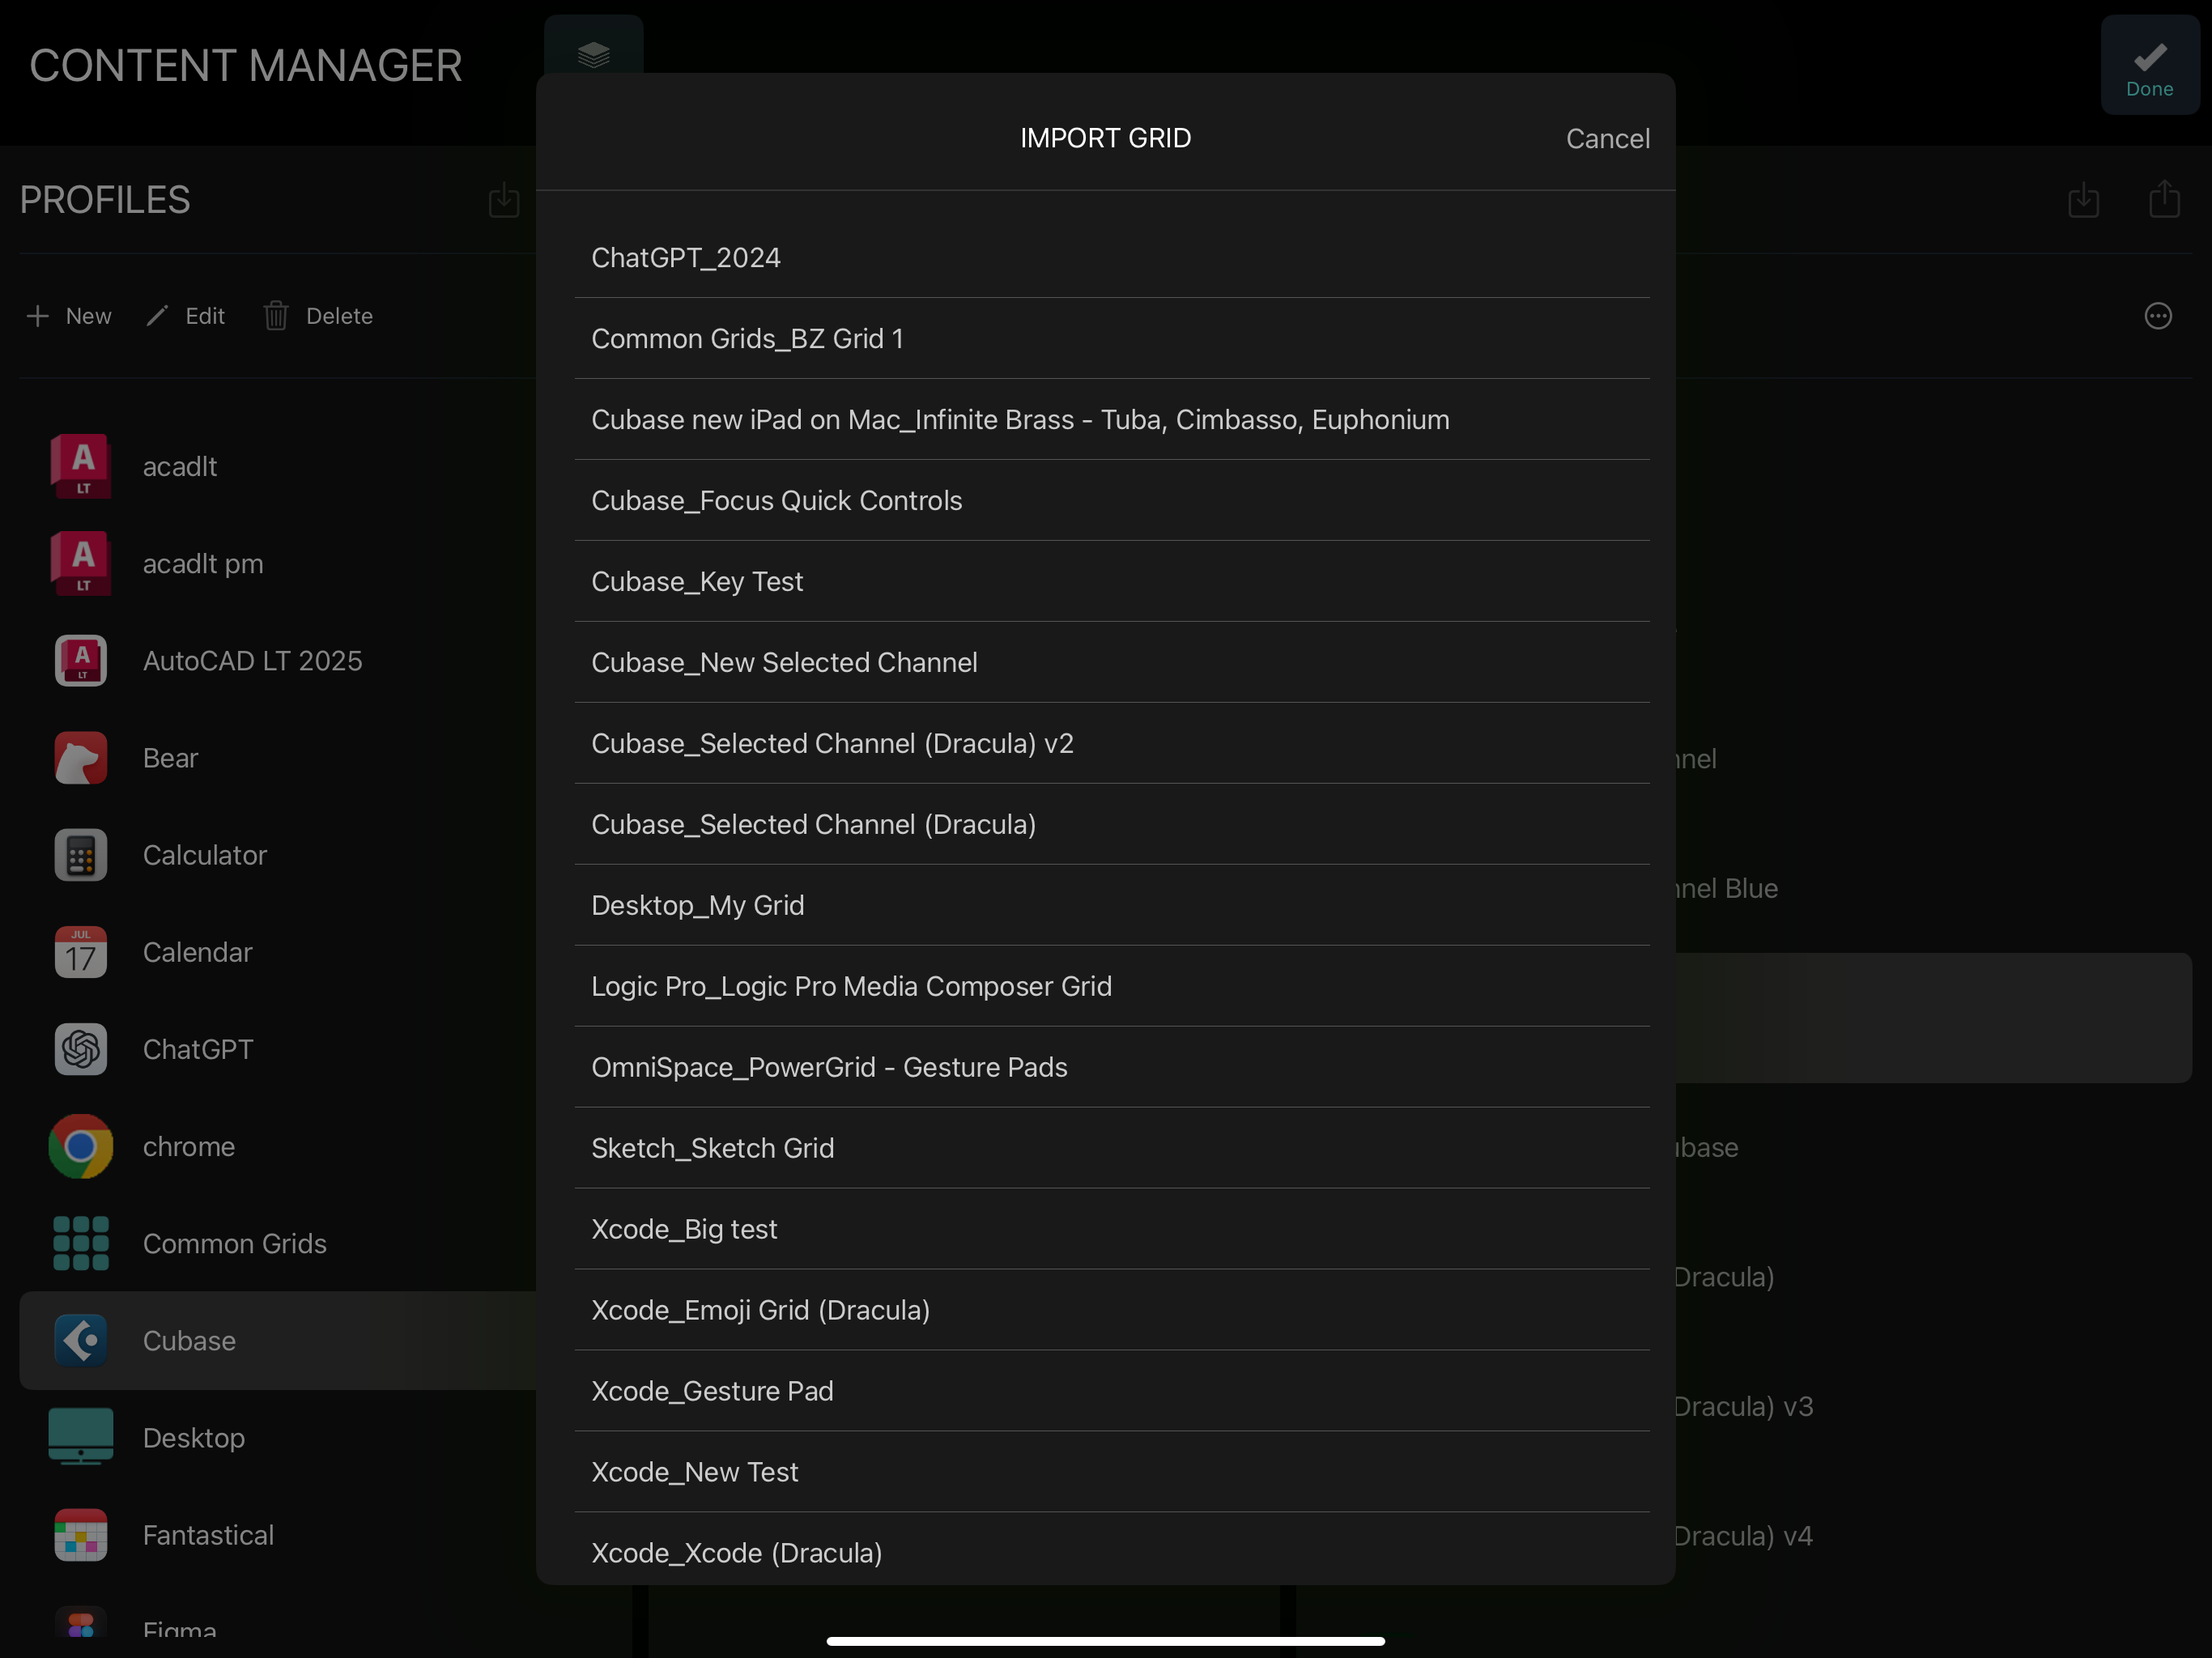Click the Done checkmark button
Viewport: 2212px width, 1658px height.
point(2149,66)
